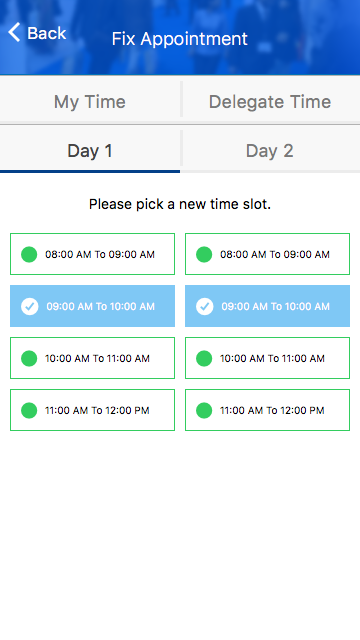Click green dot of left 11:00 AM slot
This screenshot has width=360, height=640.
[29, 410]
